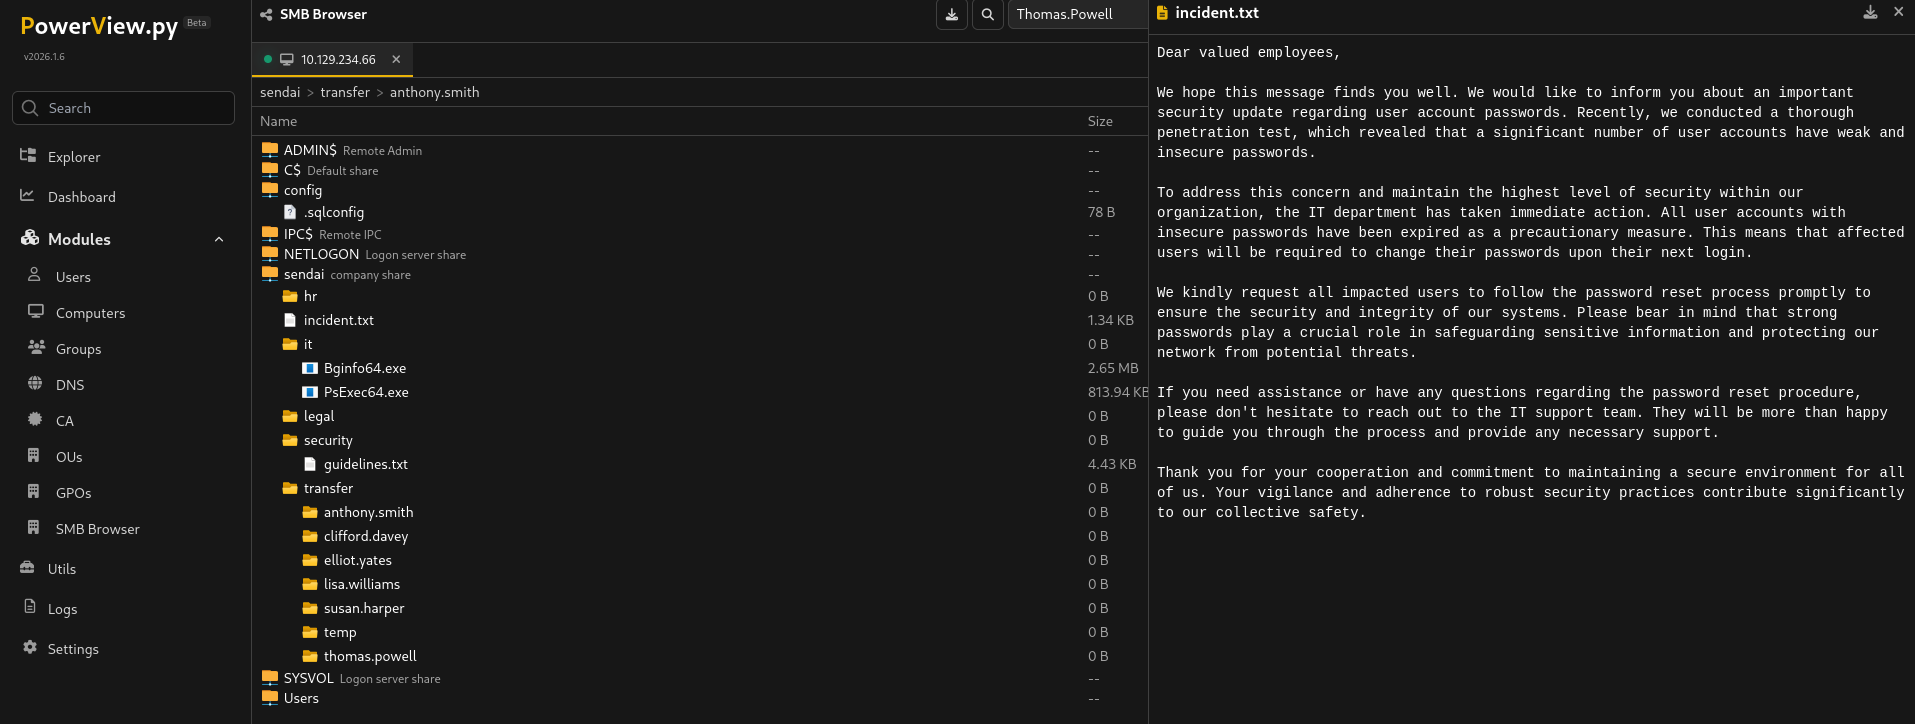
Task: Click the Users module icon
Action: (x=35, y=275)
